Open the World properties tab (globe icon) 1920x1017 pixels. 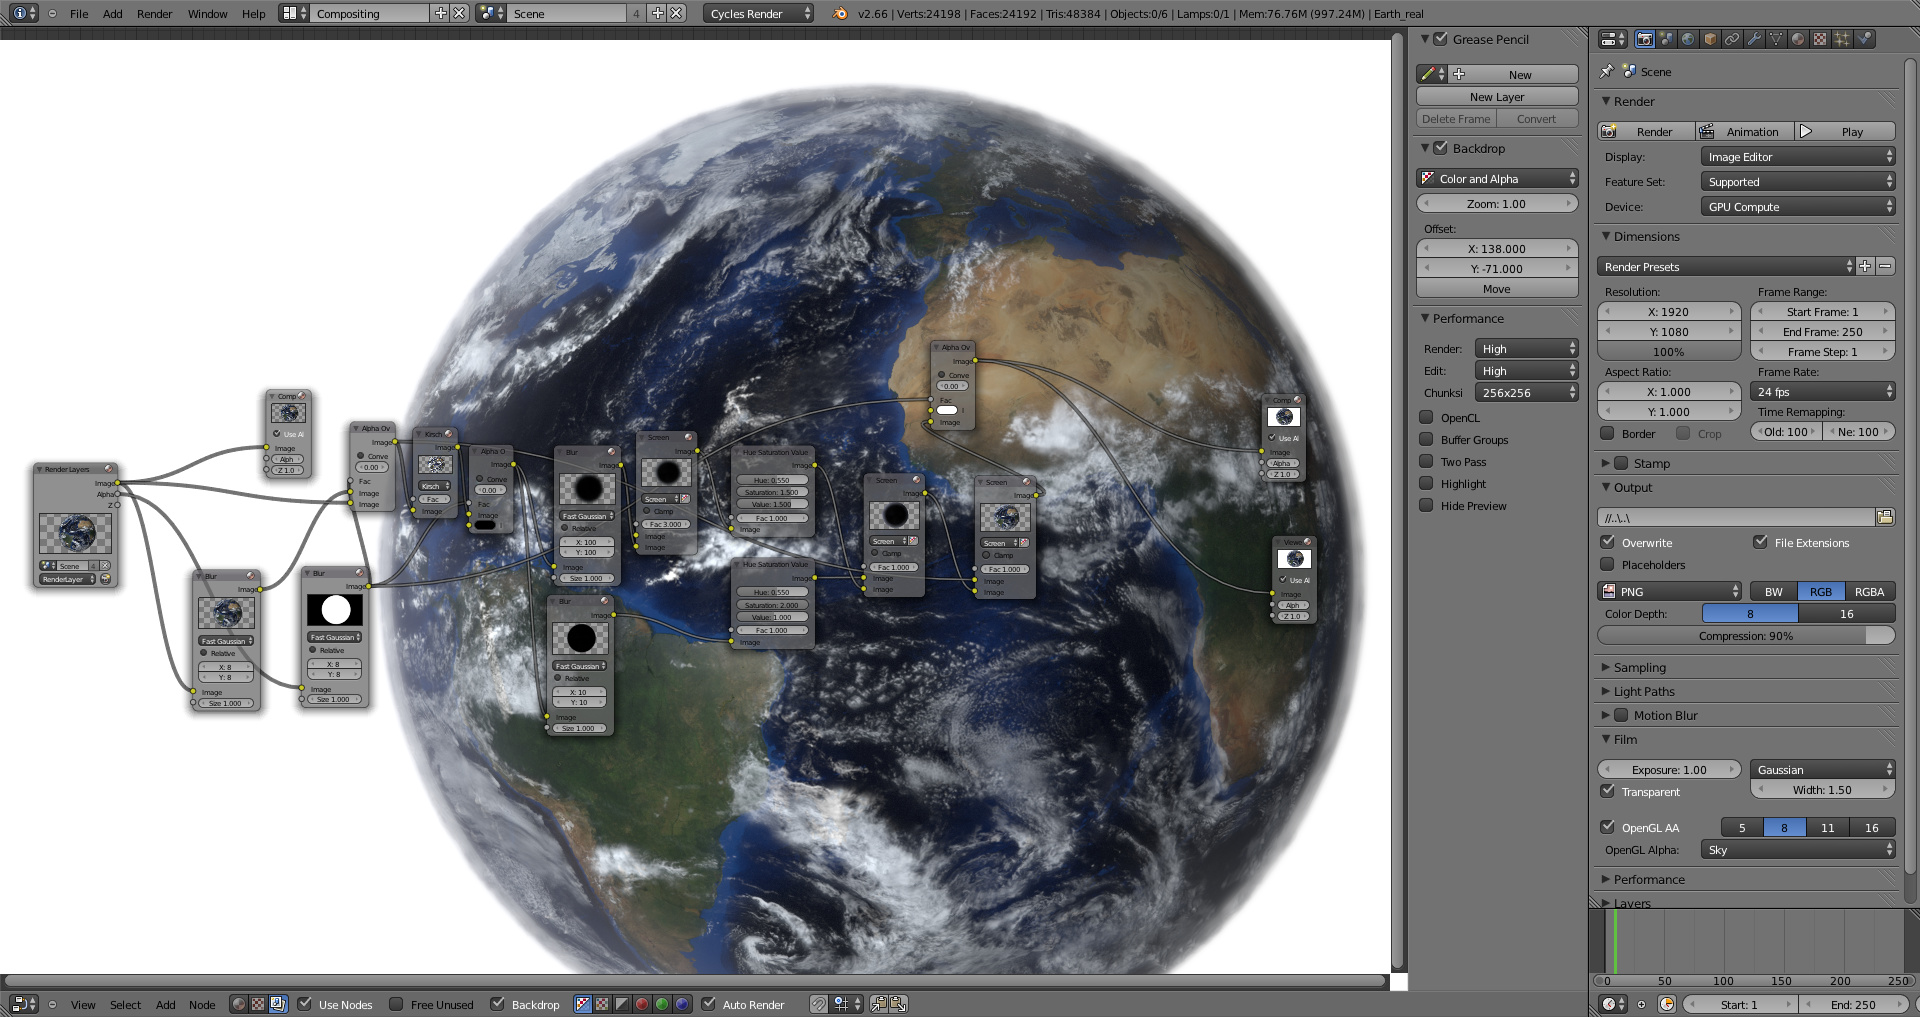pos(1688,39)
